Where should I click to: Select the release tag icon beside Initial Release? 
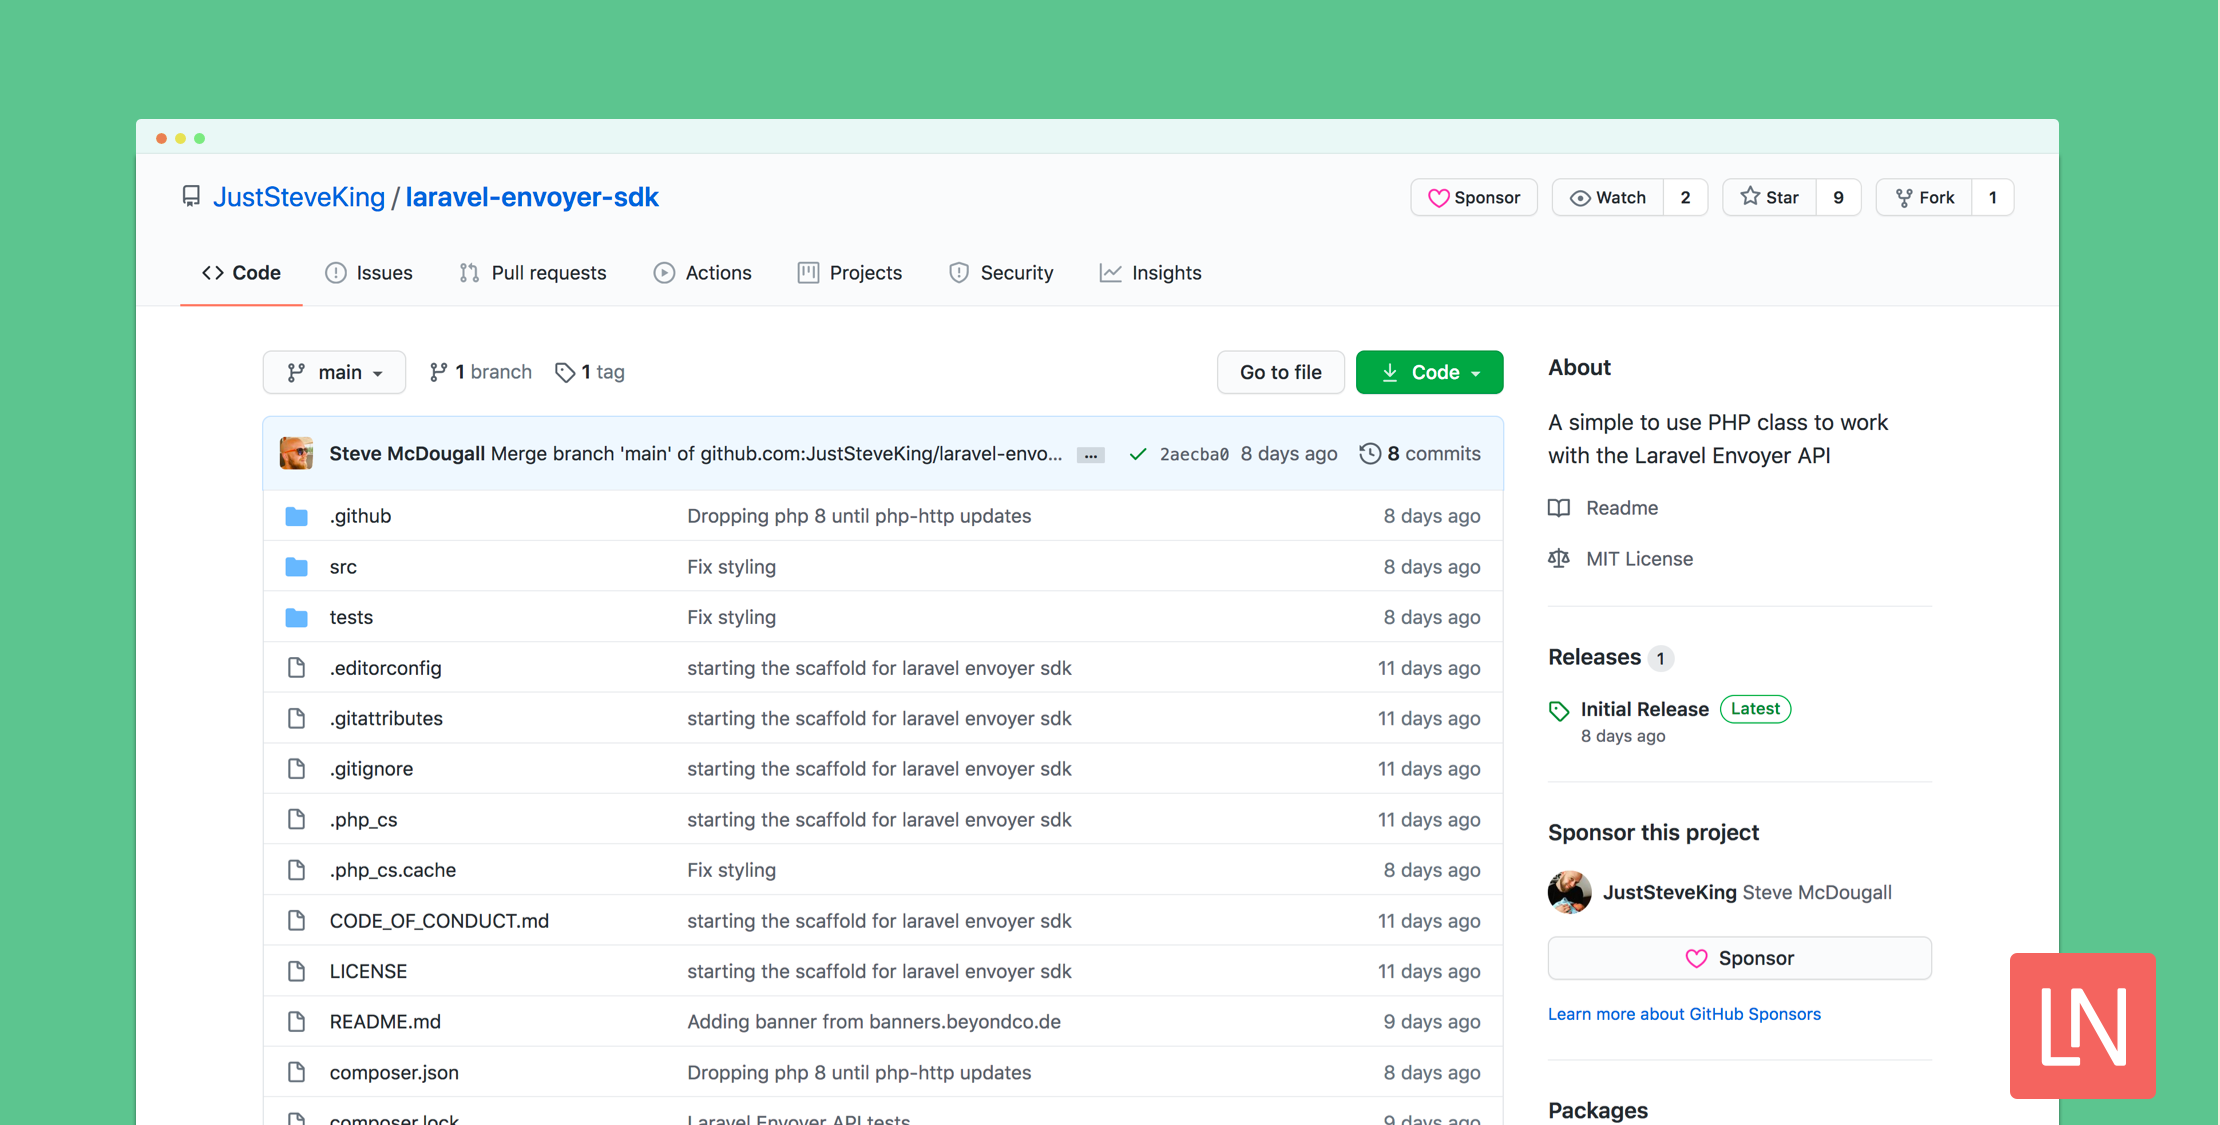(x=1558, y=710)
